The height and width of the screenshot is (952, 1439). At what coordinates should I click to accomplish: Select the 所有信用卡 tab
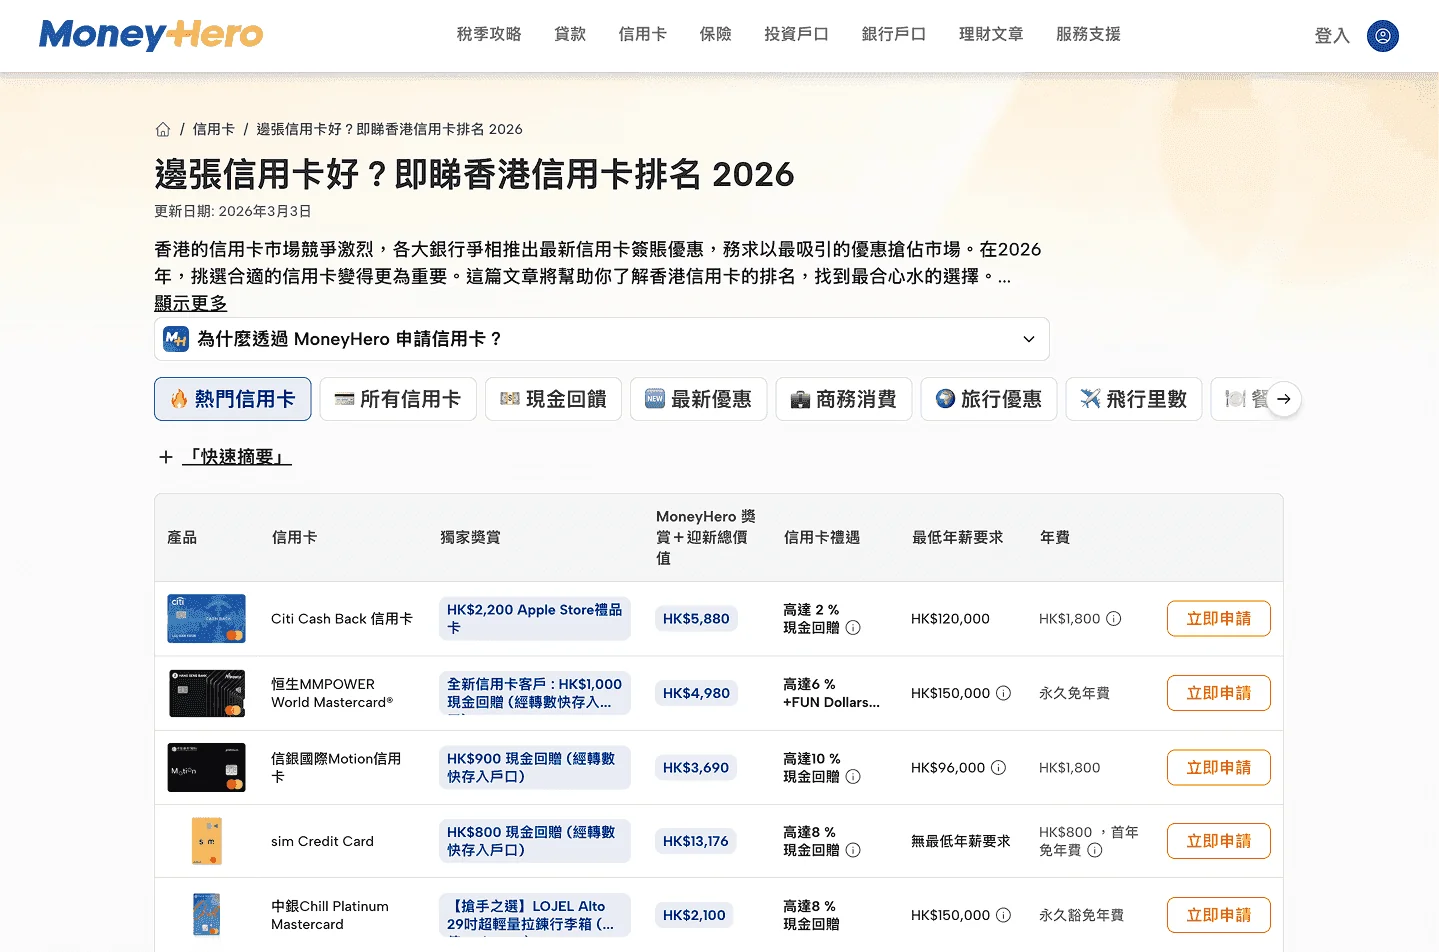coord(398,399)
